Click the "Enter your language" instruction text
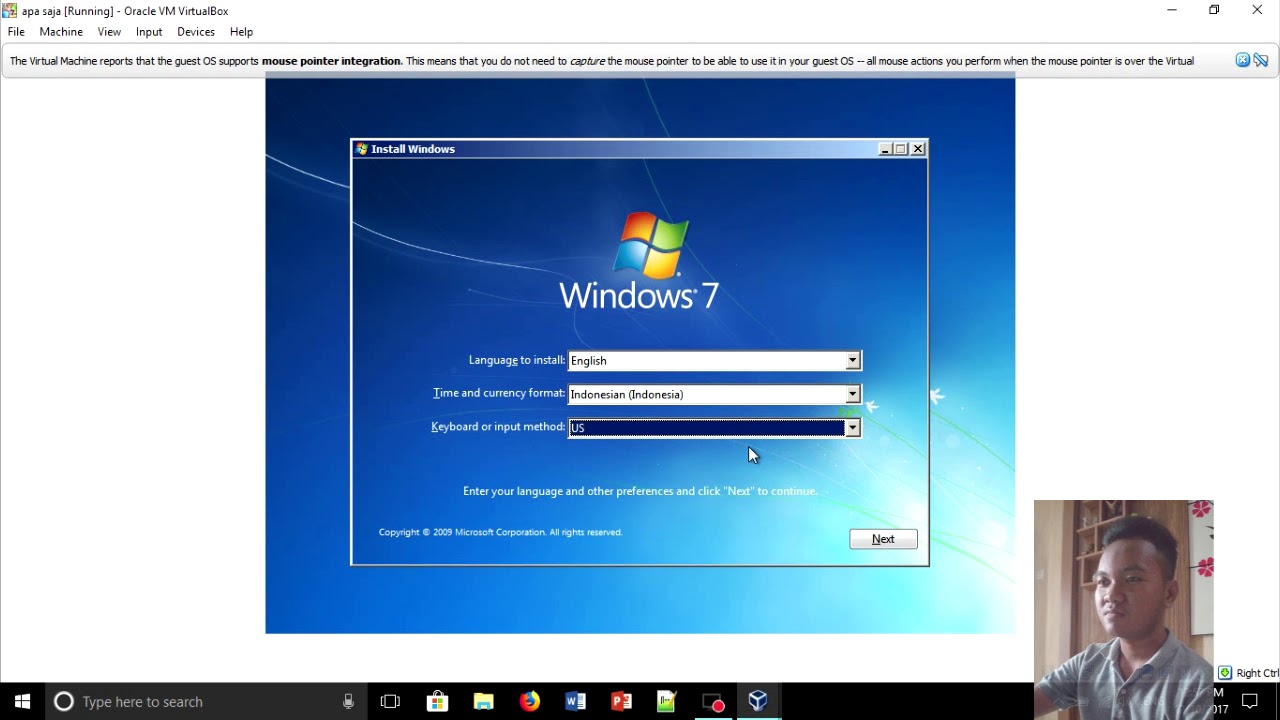This screenshot has height=720, width=1280. (640, 491)
